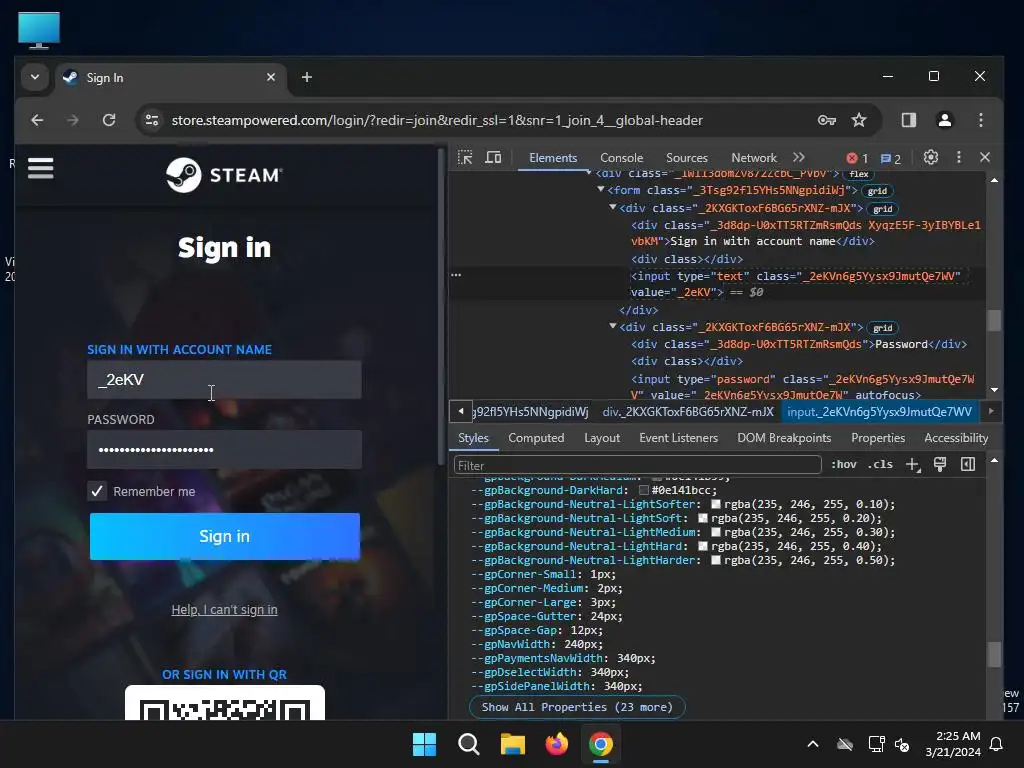Collapse the form element node
The width and height of the screenshot is (1024, 768).
[601, 190]
